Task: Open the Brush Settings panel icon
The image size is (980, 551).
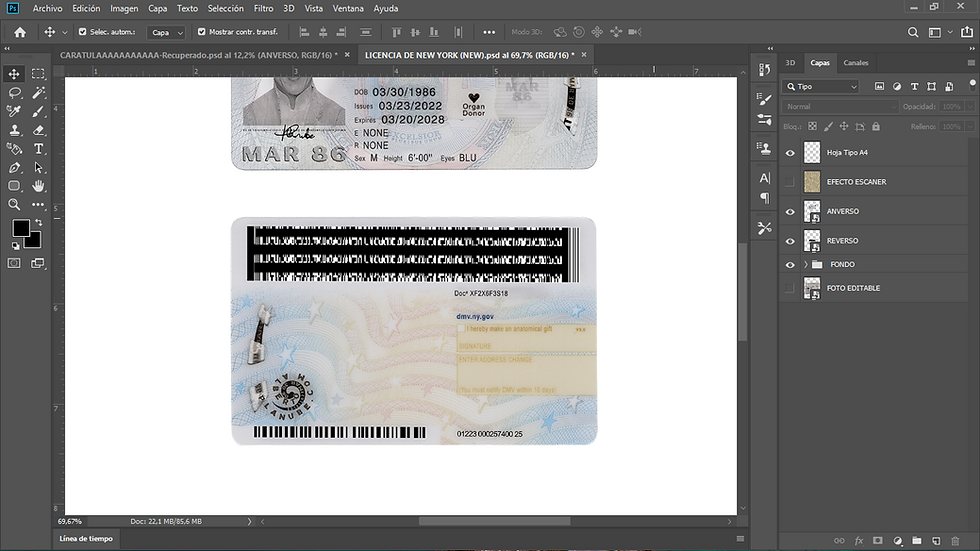Action: (764, 99)
